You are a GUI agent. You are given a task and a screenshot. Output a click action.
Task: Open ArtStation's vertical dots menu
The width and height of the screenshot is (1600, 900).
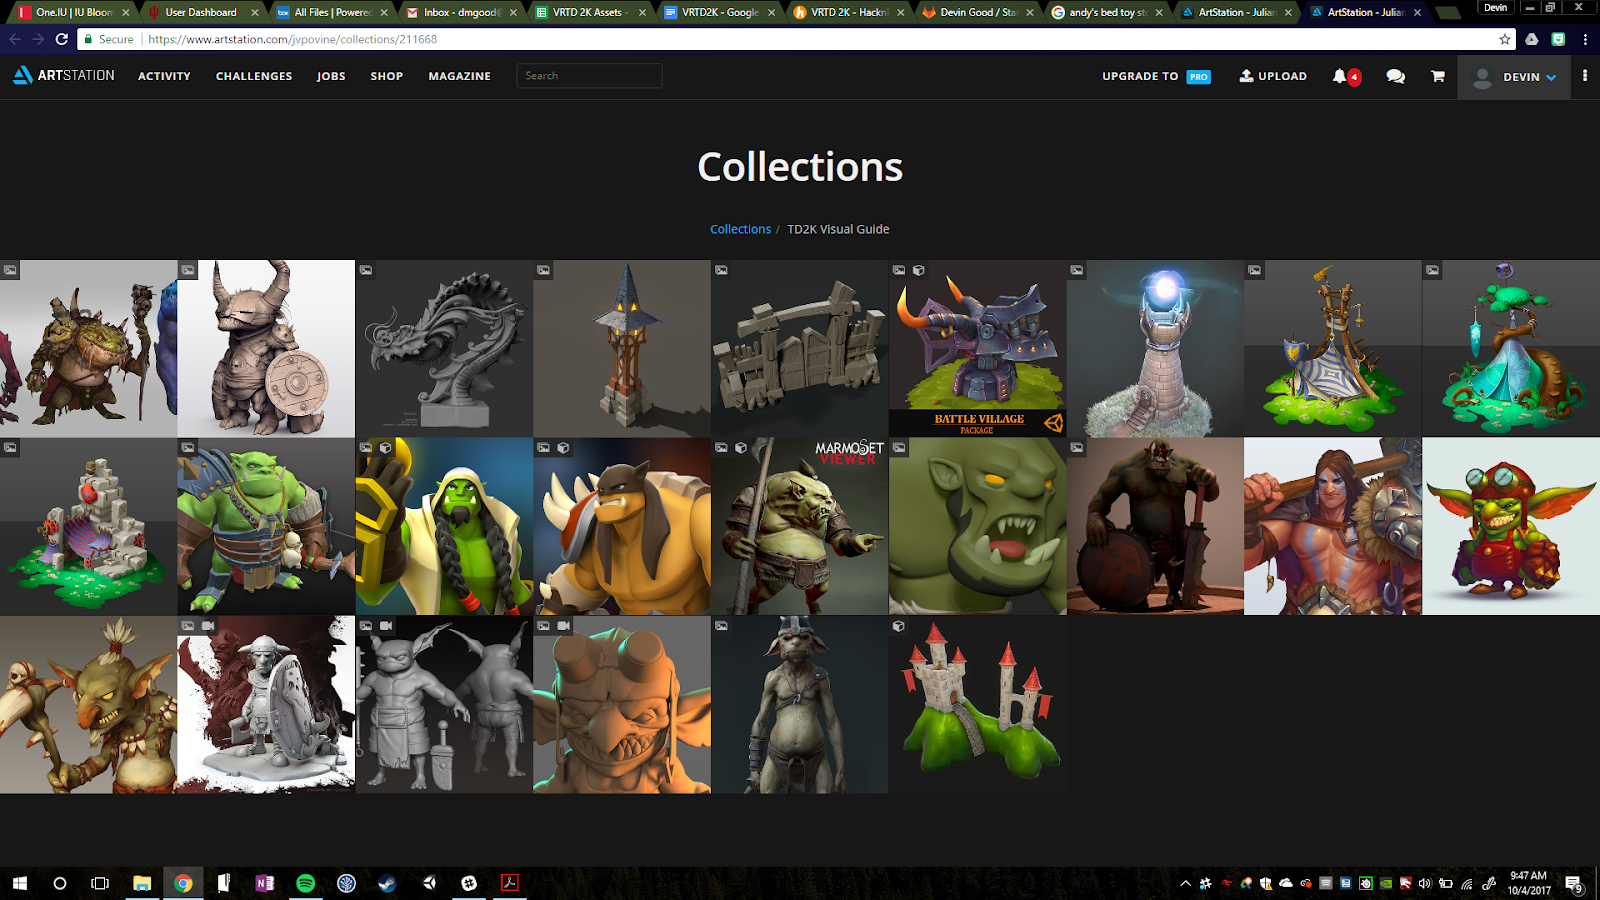pos(1585,76)
